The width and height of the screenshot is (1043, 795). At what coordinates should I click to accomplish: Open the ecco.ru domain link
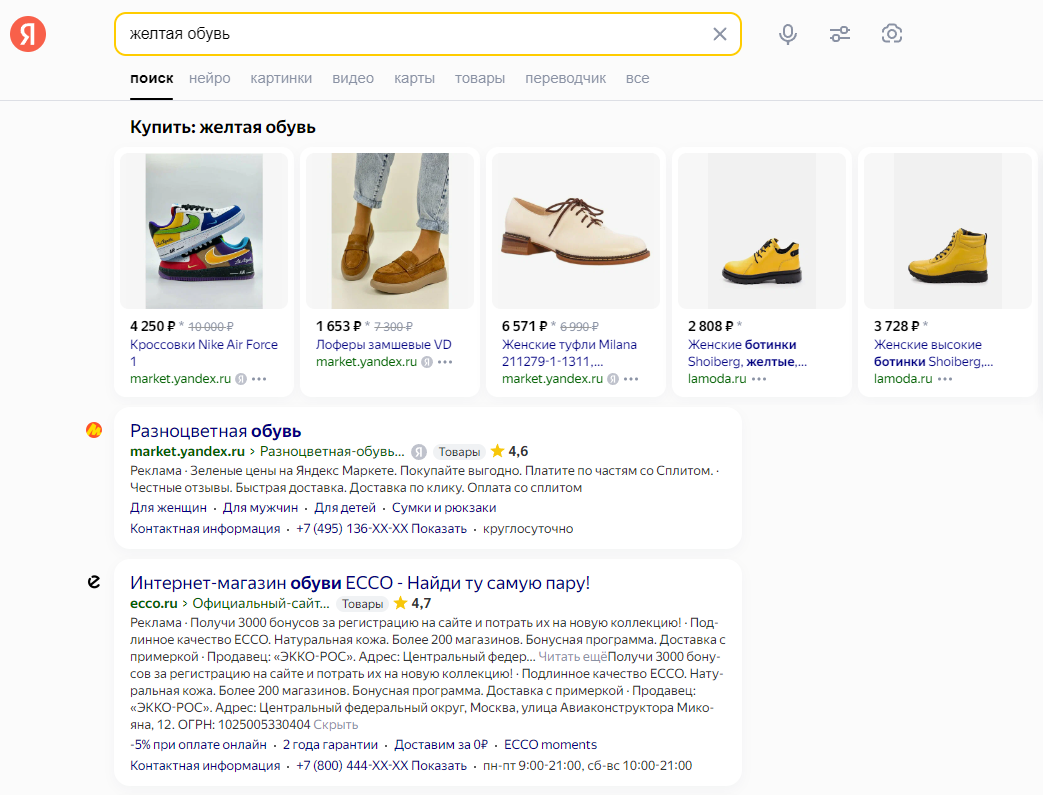(154, 603)
